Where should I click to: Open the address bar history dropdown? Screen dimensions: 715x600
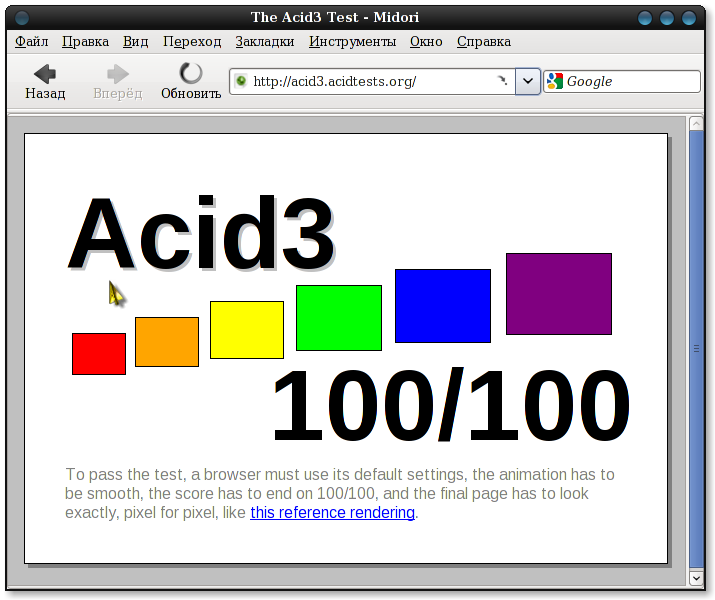pos(528,82)
